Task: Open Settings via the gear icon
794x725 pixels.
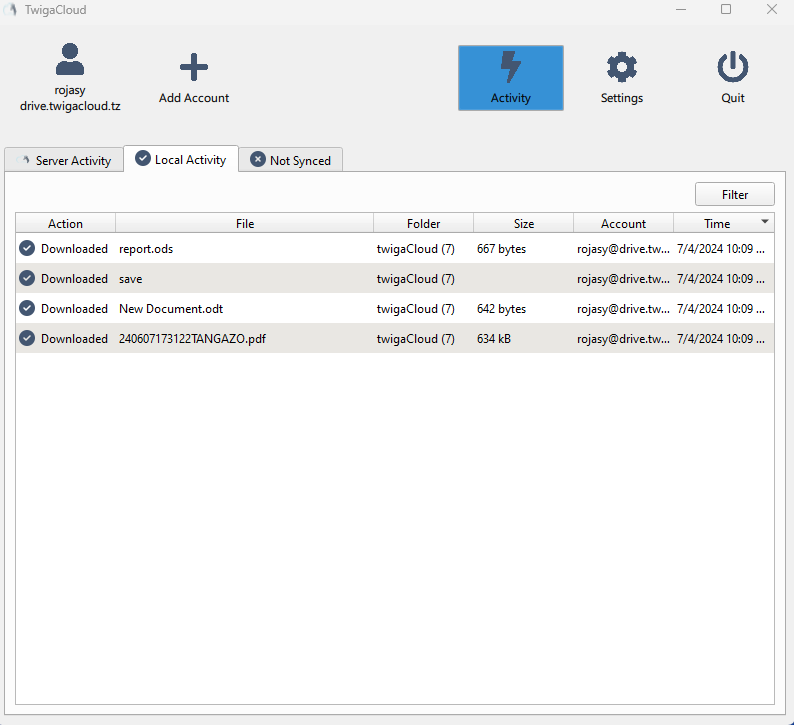Action: [621, 67]
